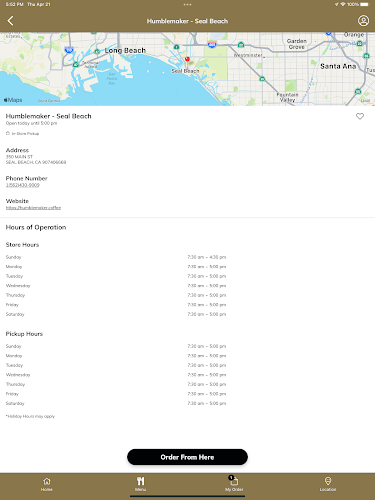This screenshot has height=500, width=375.
Task: Tap the store address text
Action: tap(36, 159)
